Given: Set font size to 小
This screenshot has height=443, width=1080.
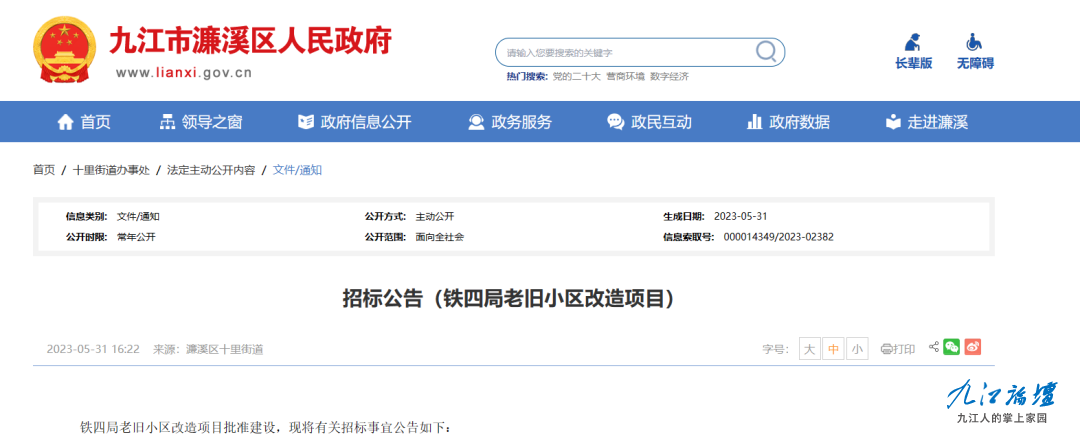Looking at the screenshot, I should pos(857,349).
